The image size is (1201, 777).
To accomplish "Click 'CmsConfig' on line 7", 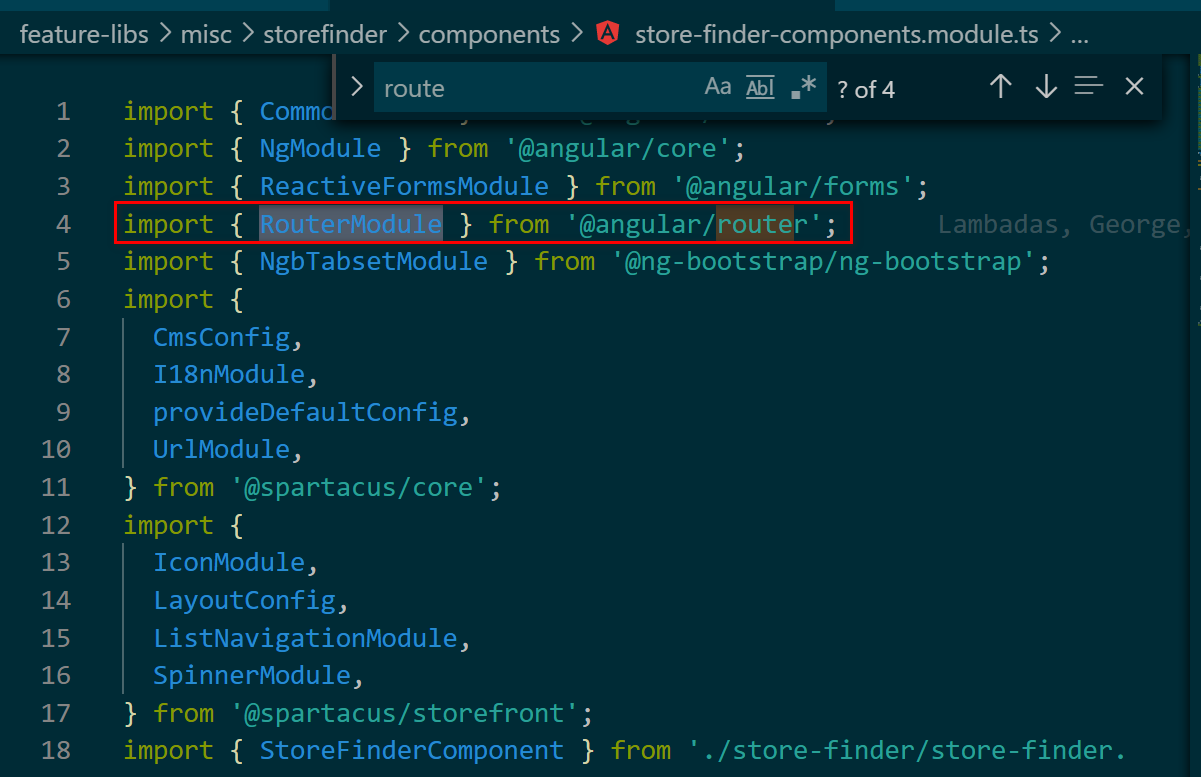I will [x=222, y=337].
